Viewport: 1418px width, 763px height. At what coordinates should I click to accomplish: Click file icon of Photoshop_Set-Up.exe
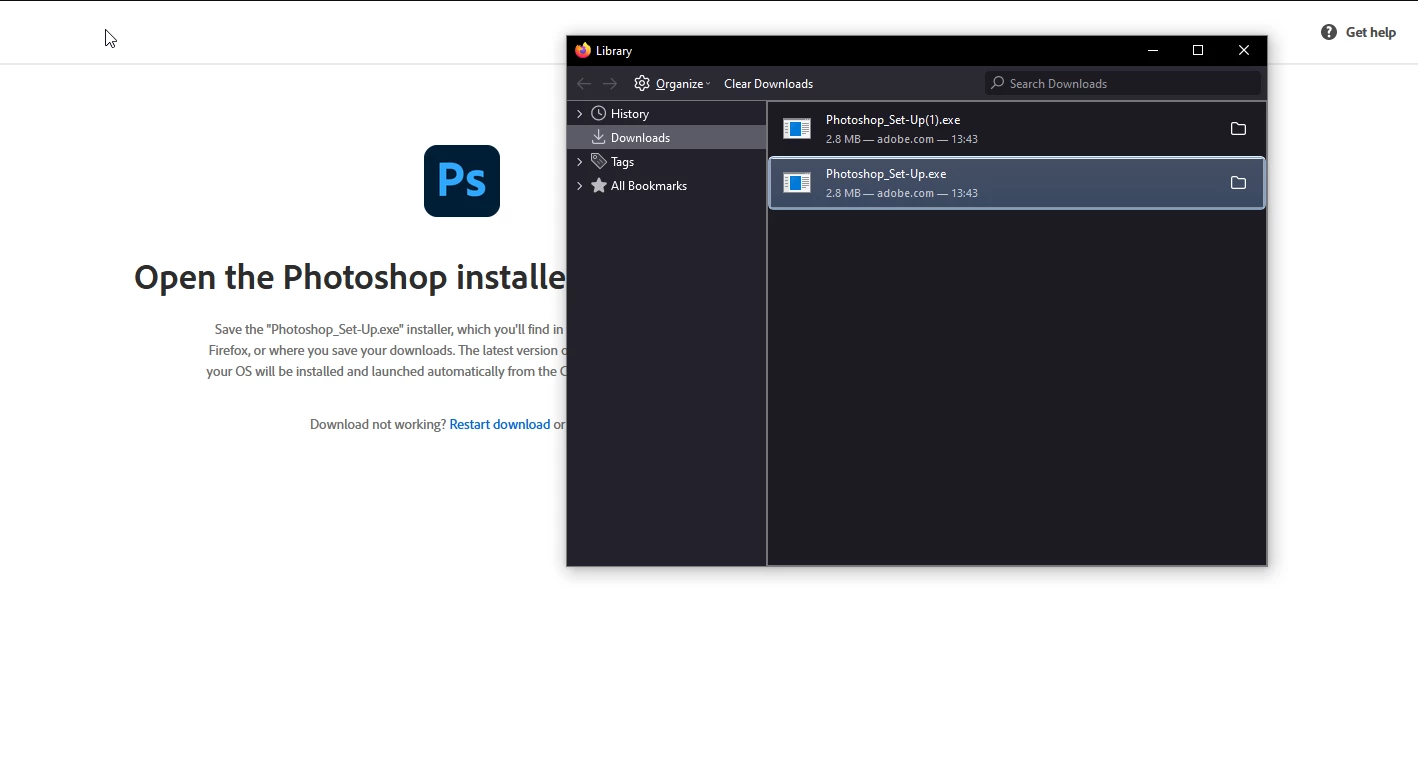797,183
